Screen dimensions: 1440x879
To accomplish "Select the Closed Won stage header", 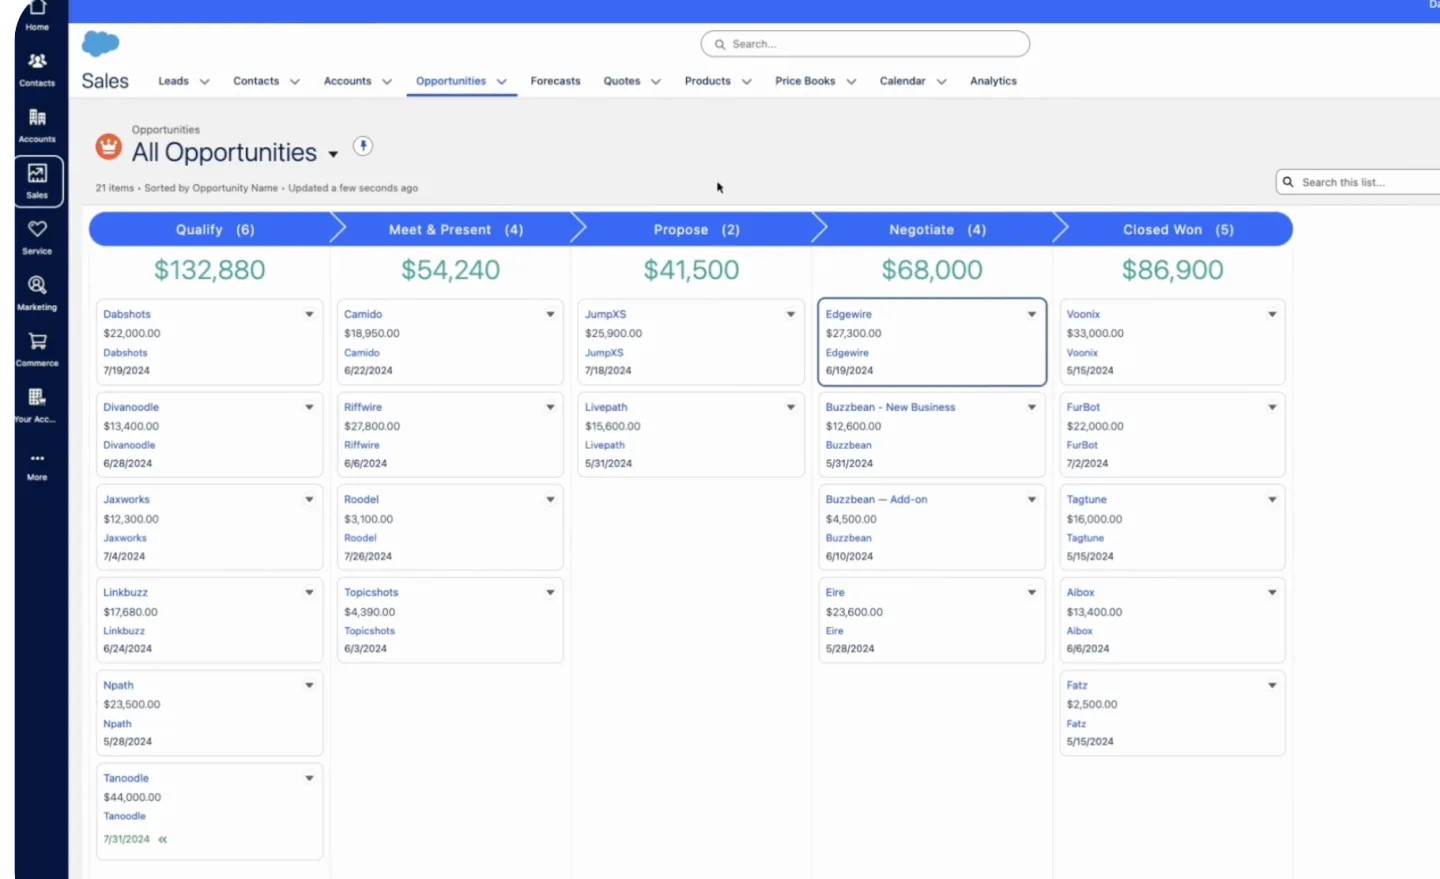I will (1177, 229).
